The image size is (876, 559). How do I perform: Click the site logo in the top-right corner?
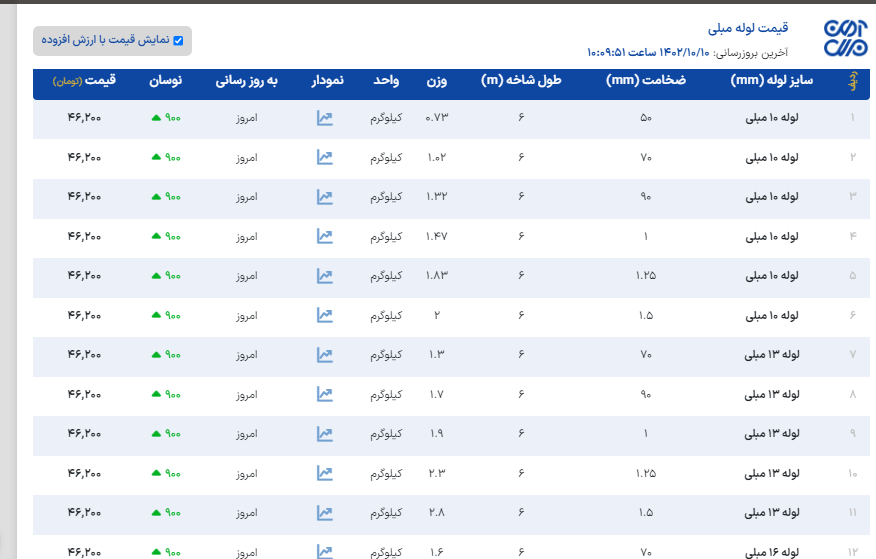point(845,38)
